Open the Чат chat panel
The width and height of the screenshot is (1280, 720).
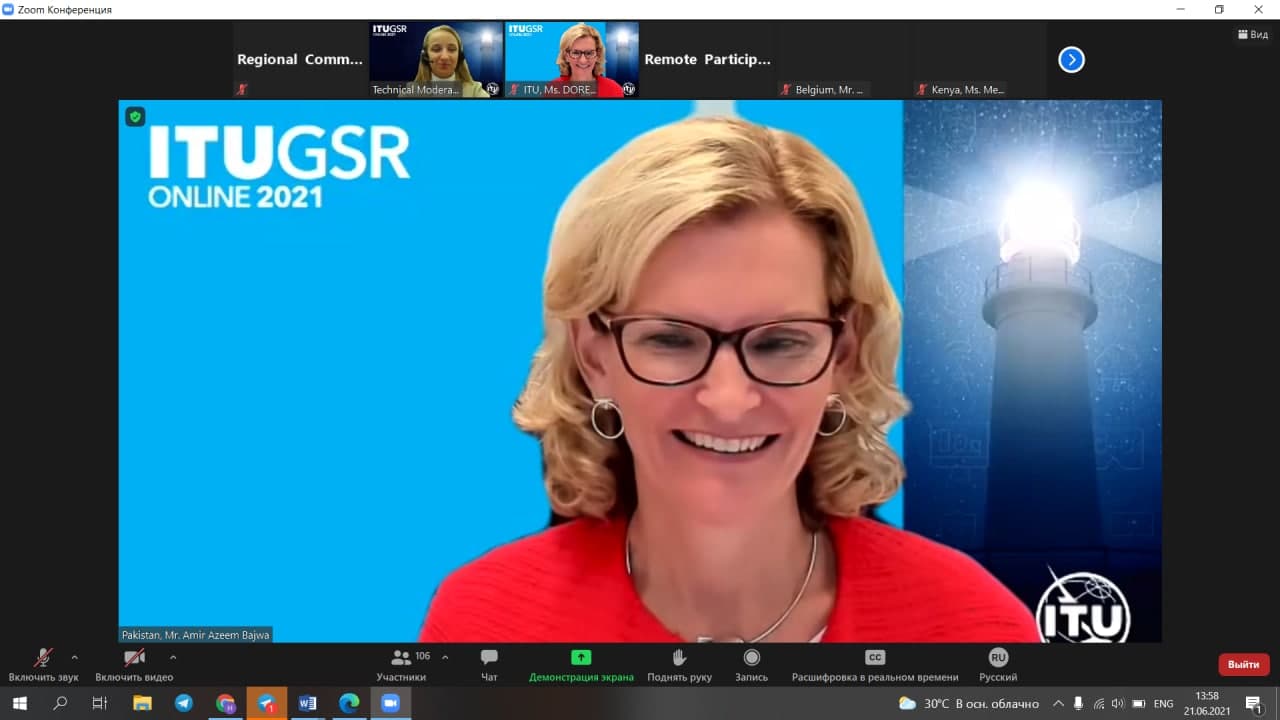[x=489, y=665]
